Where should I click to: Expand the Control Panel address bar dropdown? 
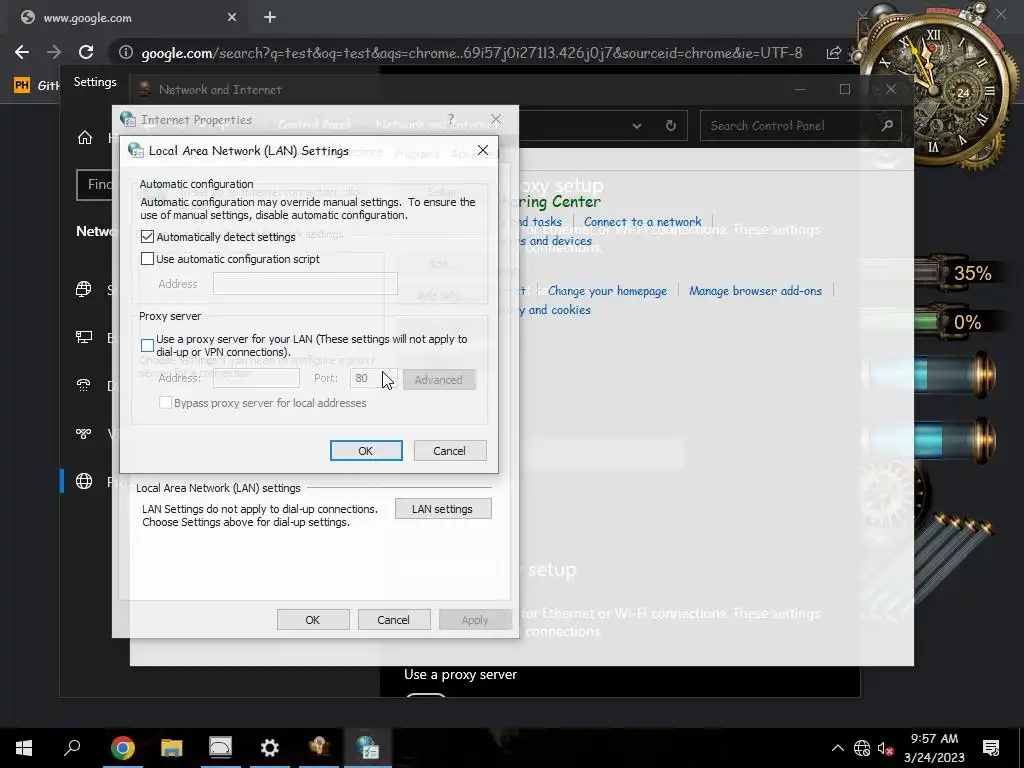pos(637,126)
